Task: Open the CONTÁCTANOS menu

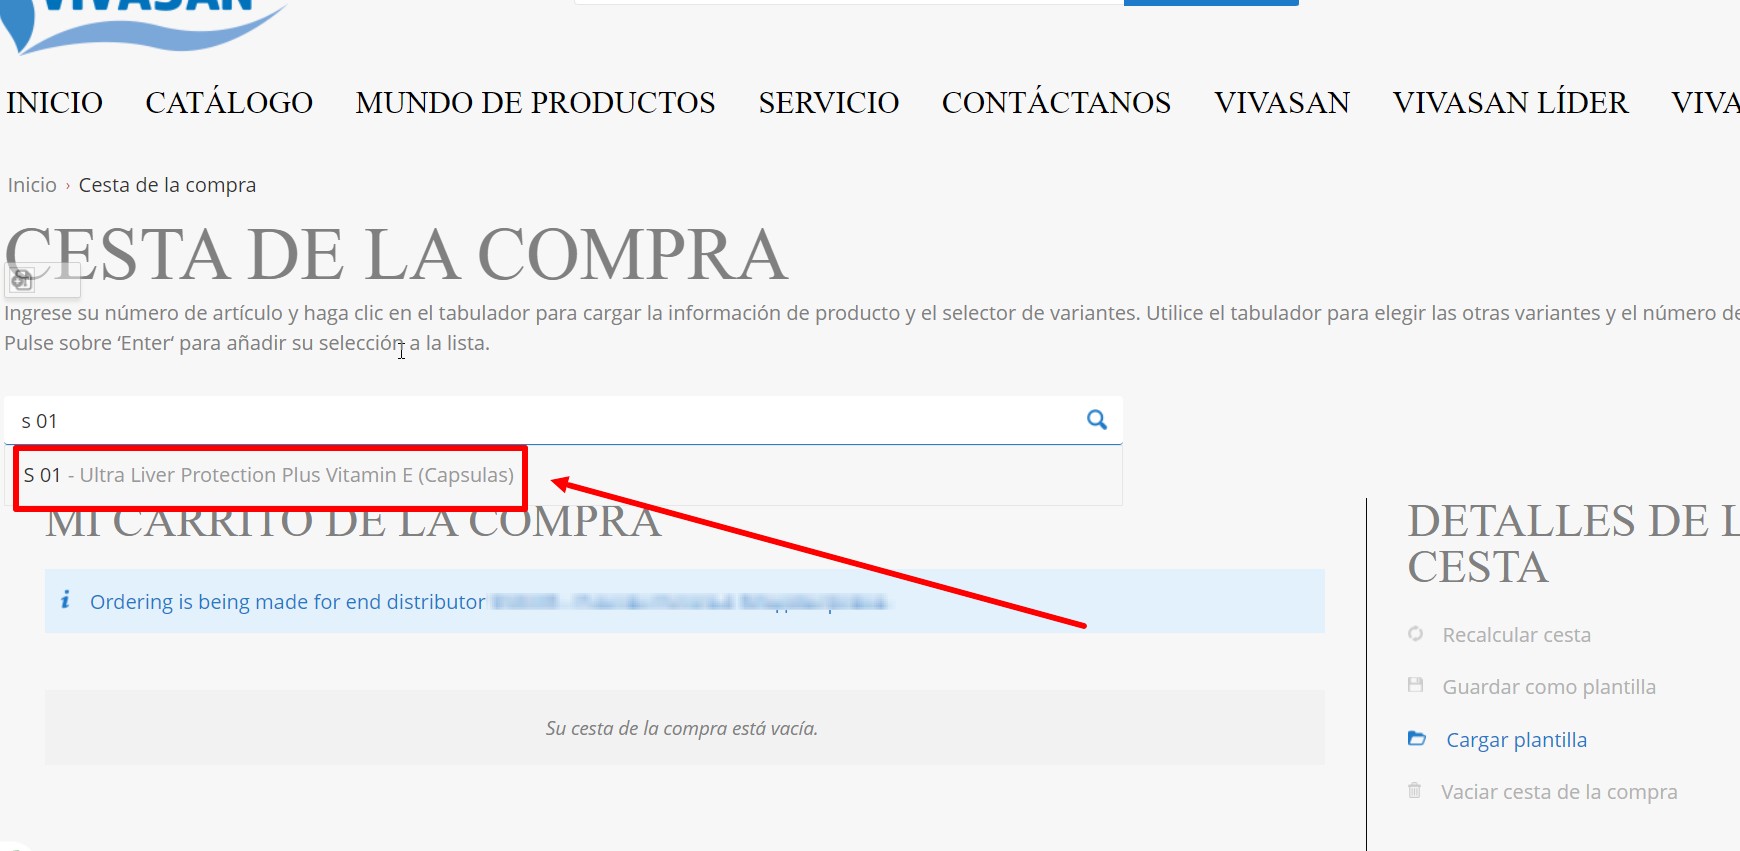Action: pyautogui.click(x=1056, y=102)
